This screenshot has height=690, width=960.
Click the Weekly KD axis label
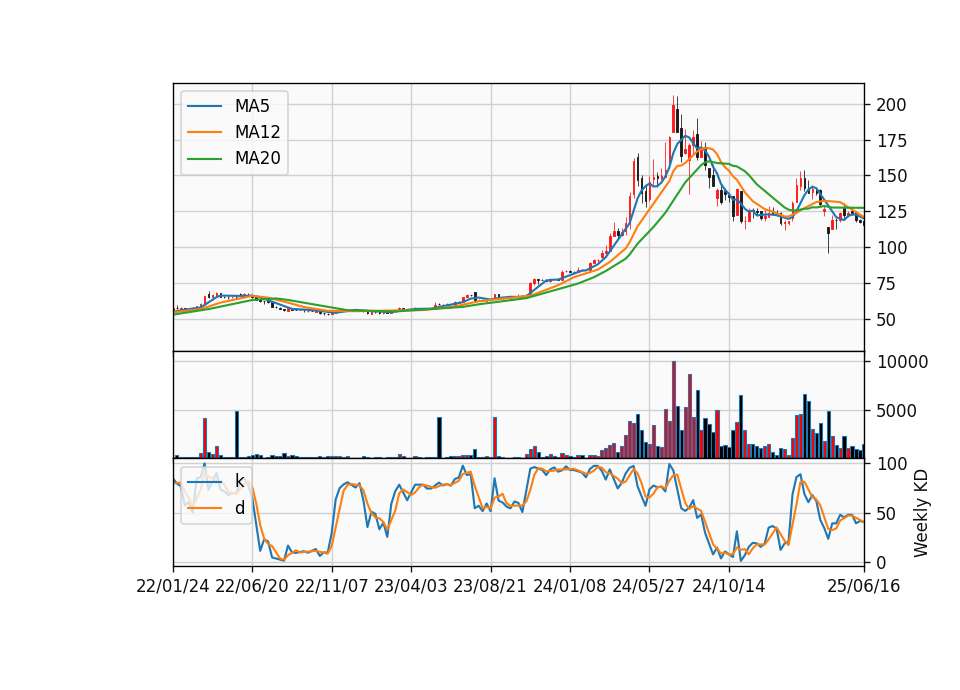pos(920,513)
